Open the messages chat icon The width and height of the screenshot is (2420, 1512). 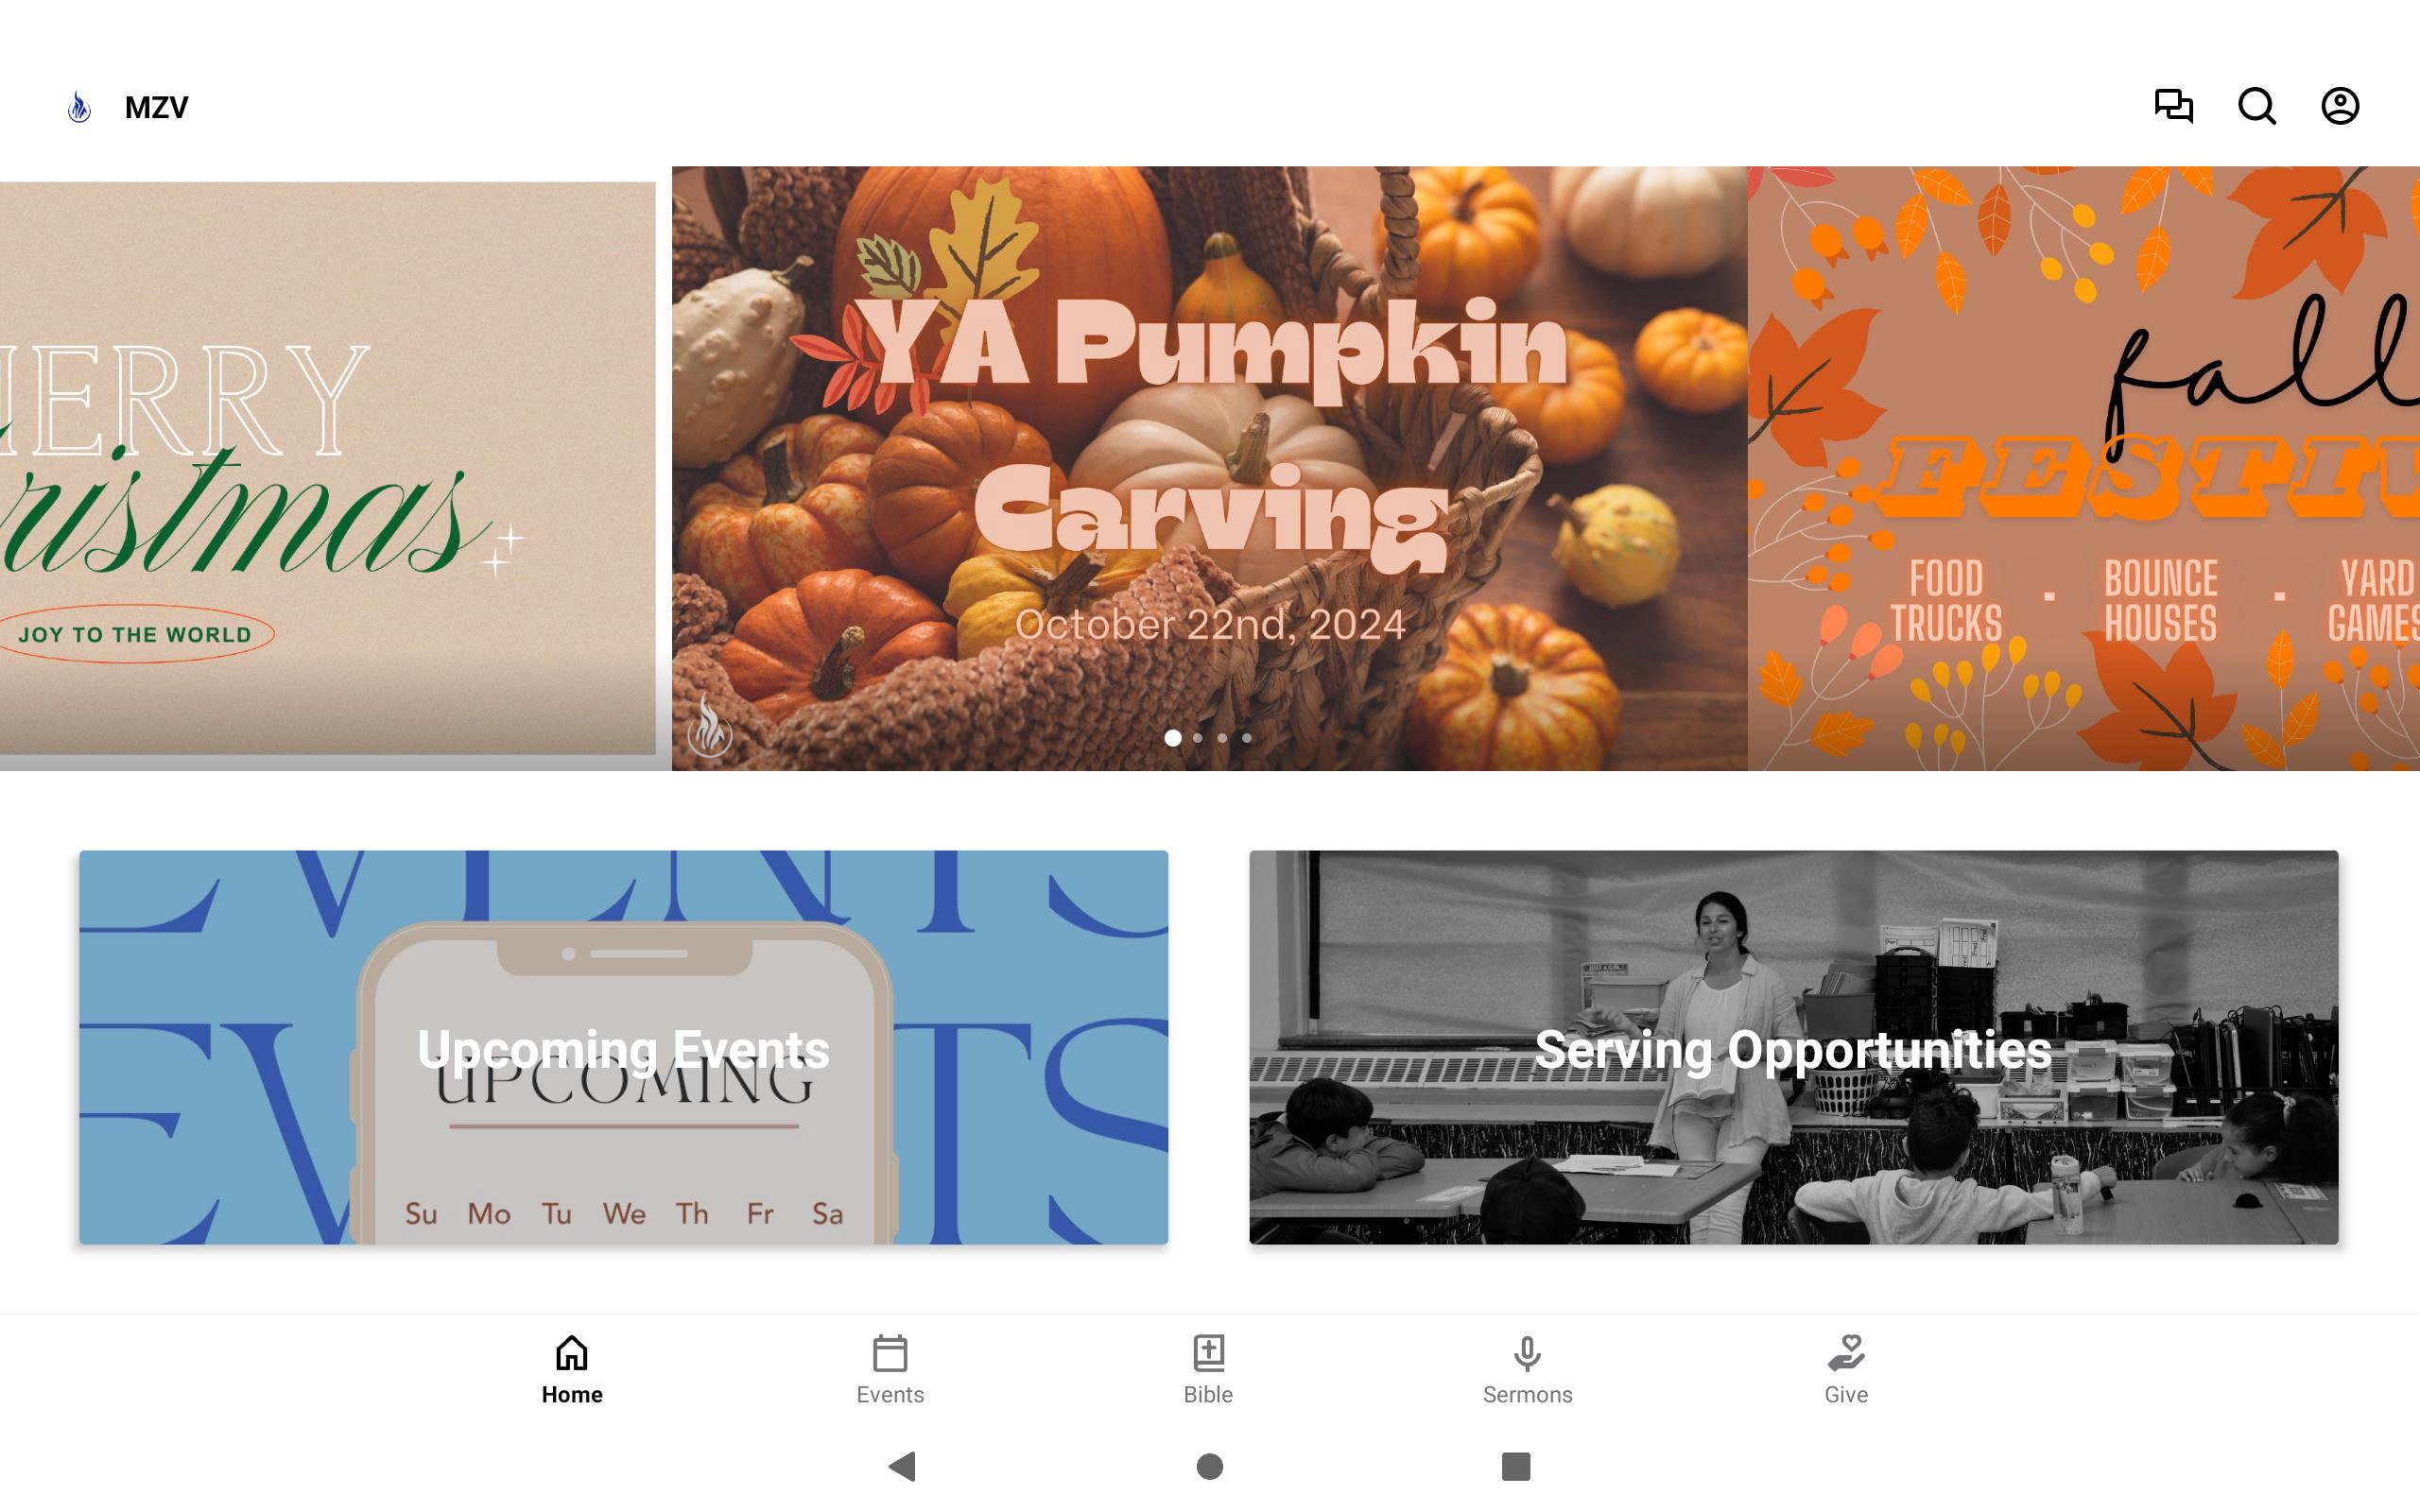[2173, 106]
